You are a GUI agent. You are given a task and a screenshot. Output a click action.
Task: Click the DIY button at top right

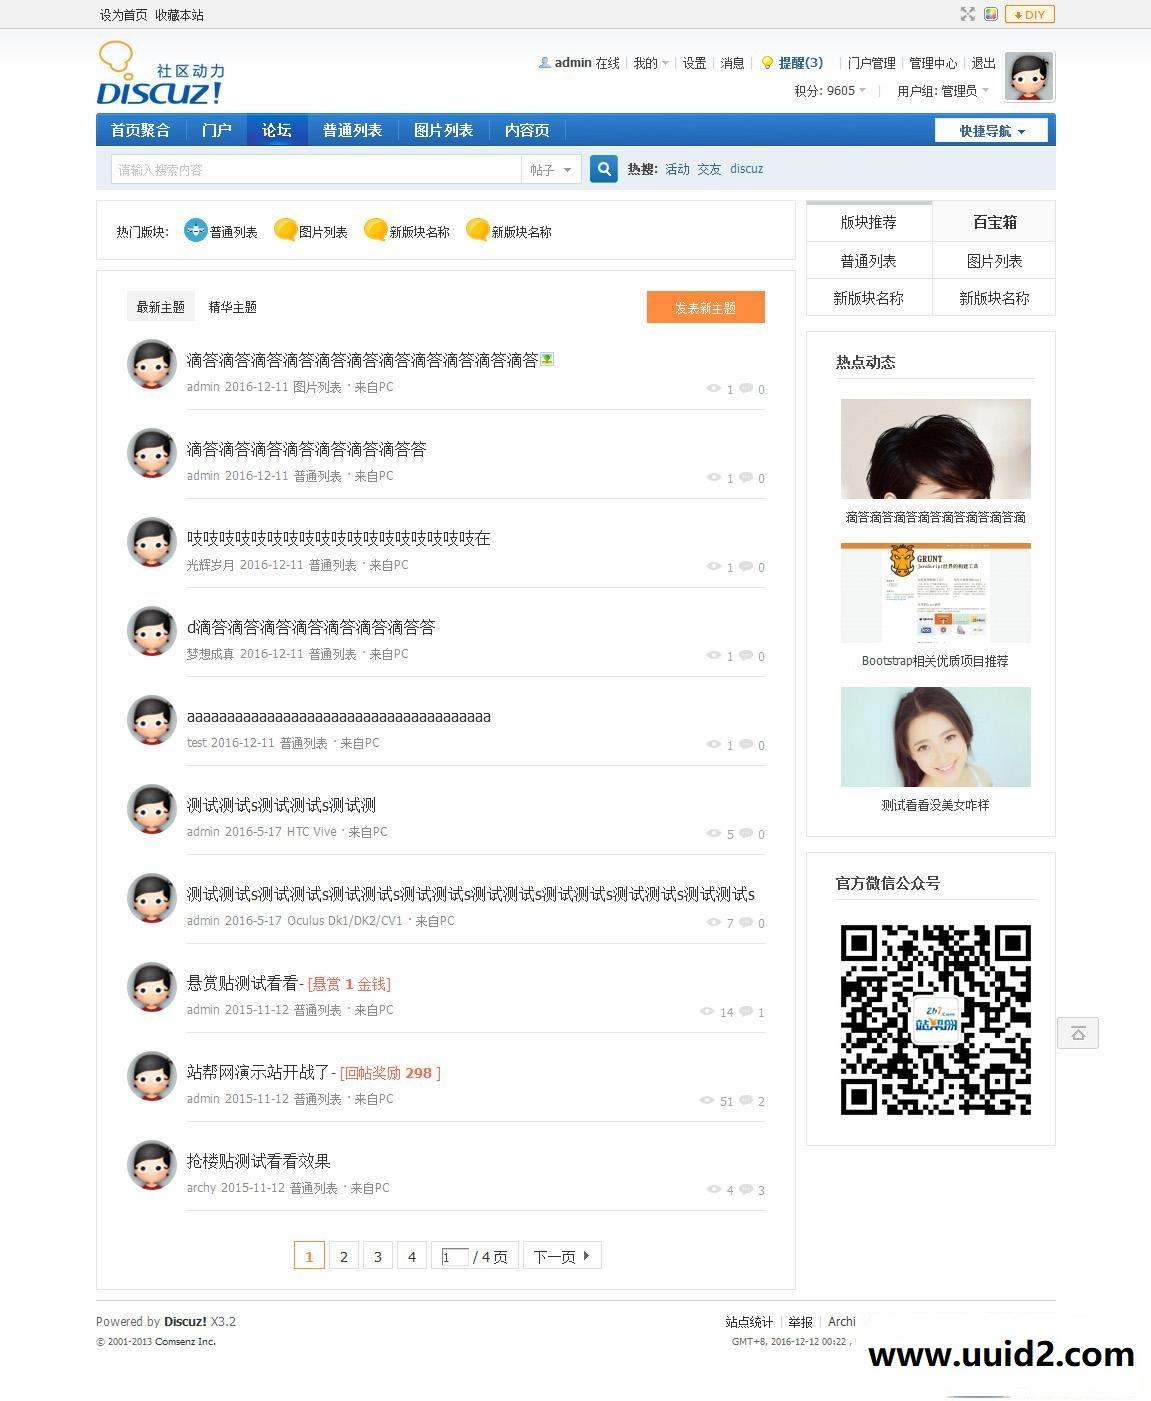point(1029,14)
